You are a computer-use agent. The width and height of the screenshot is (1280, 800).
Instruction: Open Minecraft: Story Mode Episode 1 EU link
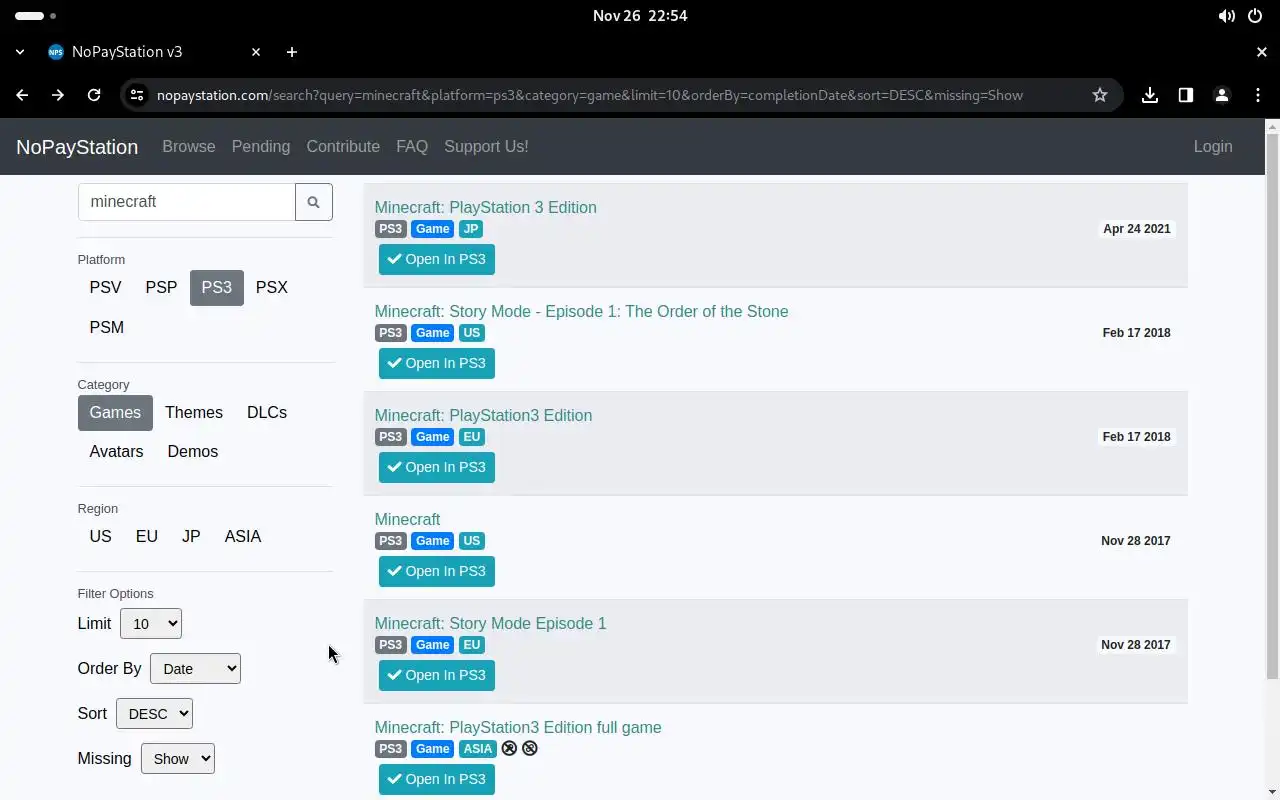490,623
